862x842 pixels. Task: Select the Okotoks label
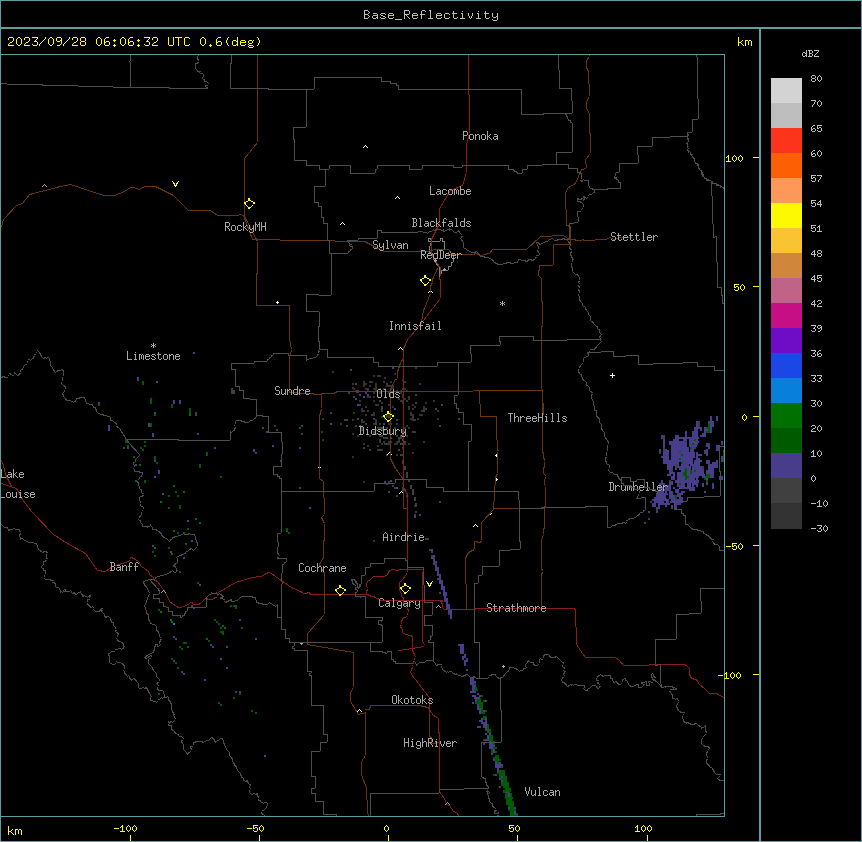412,700
